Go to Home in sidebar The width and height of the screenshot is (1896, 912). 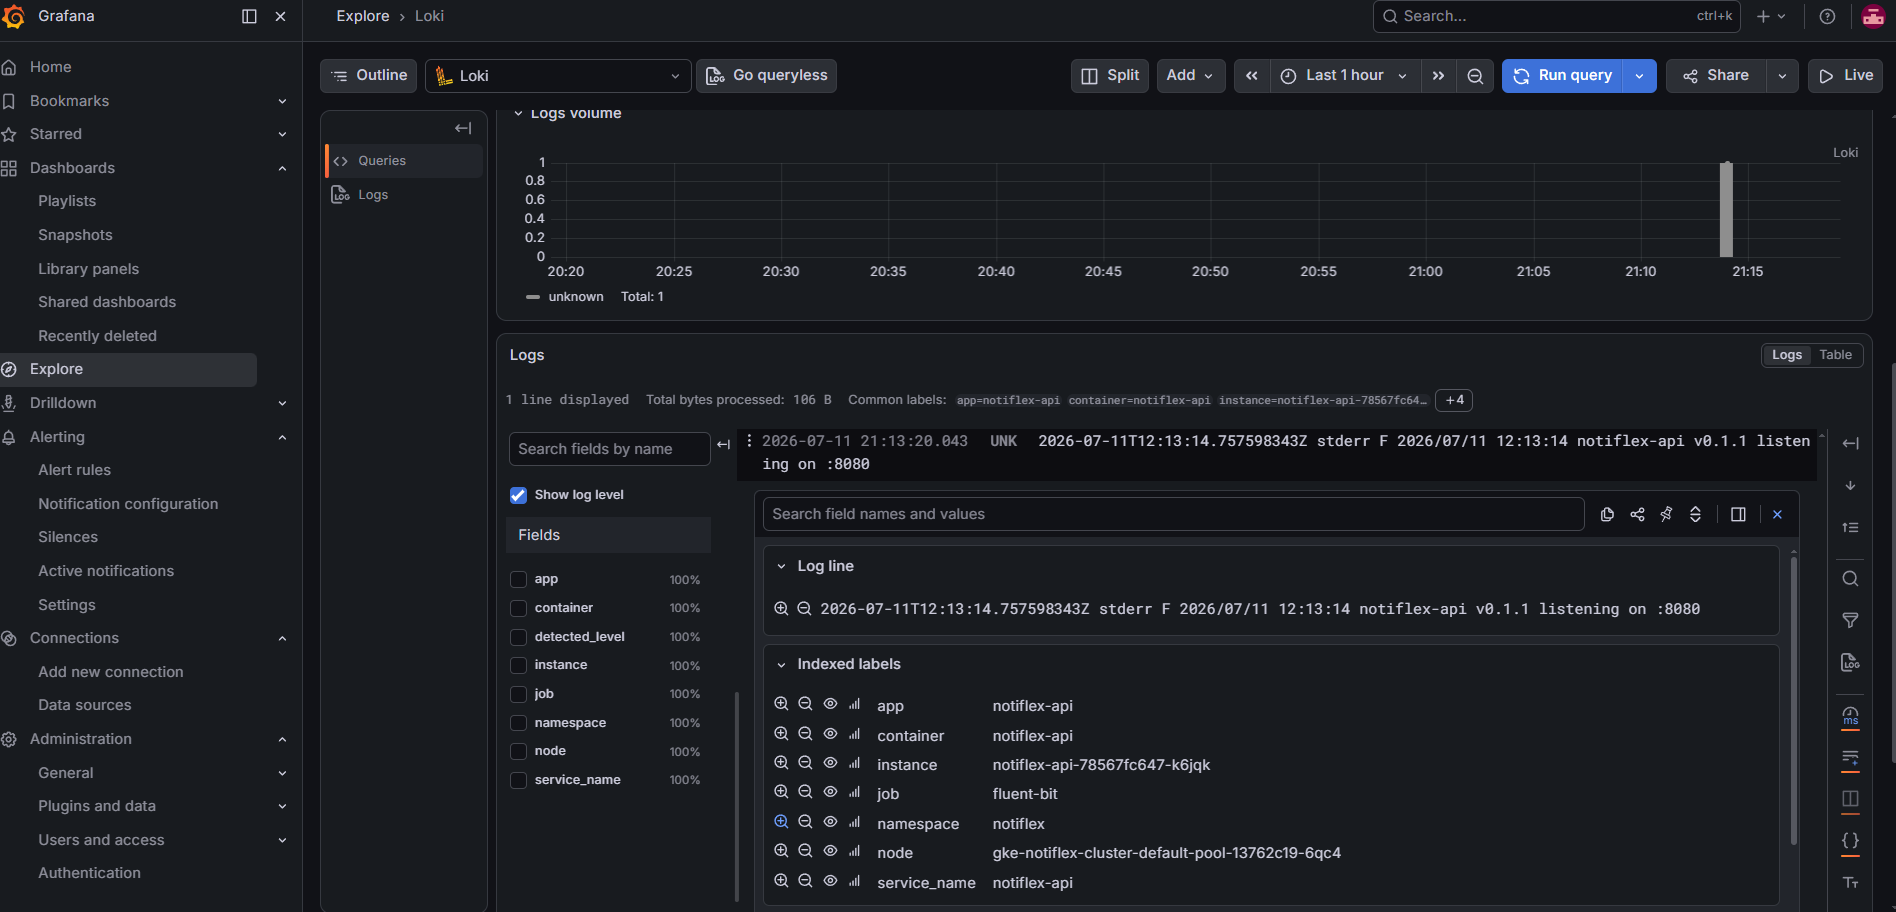[x=50, y=67]
